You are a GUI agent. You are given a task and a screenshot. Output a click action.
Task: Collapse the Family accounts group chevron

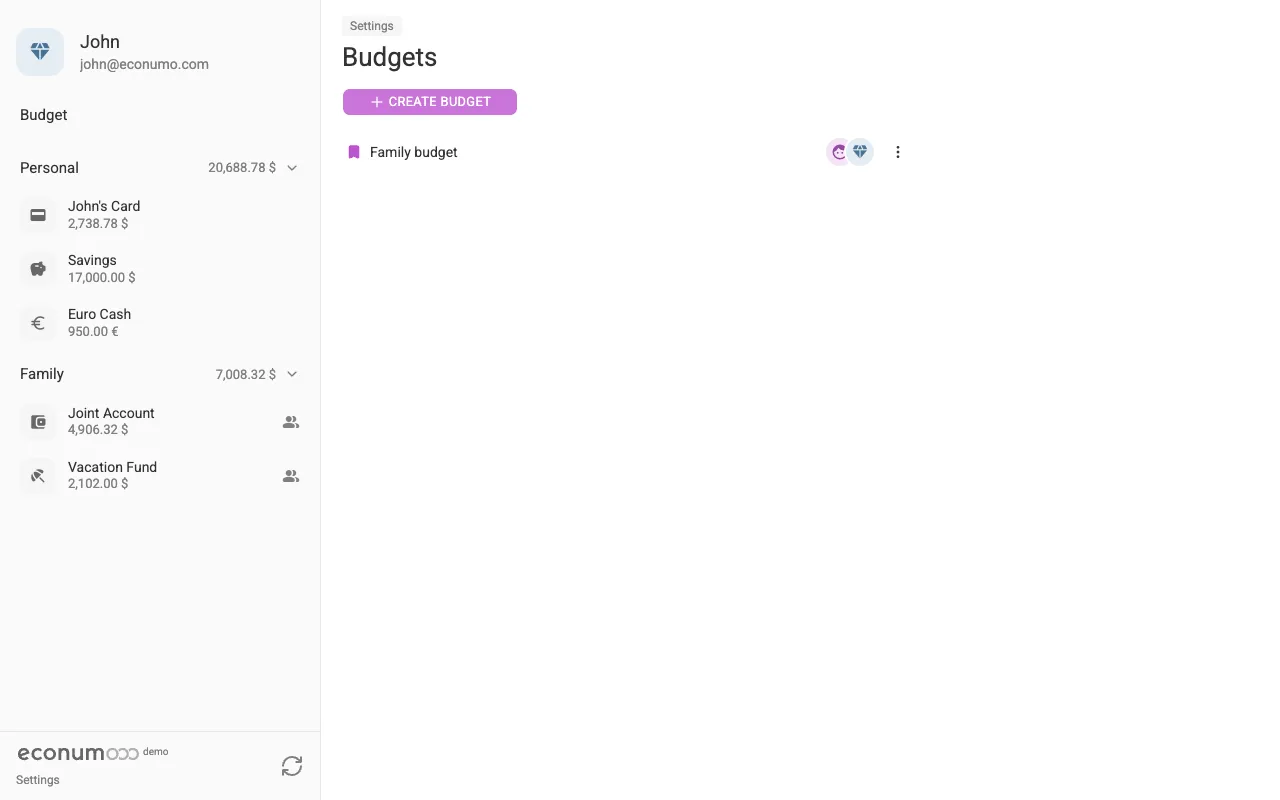pos(292,374)
